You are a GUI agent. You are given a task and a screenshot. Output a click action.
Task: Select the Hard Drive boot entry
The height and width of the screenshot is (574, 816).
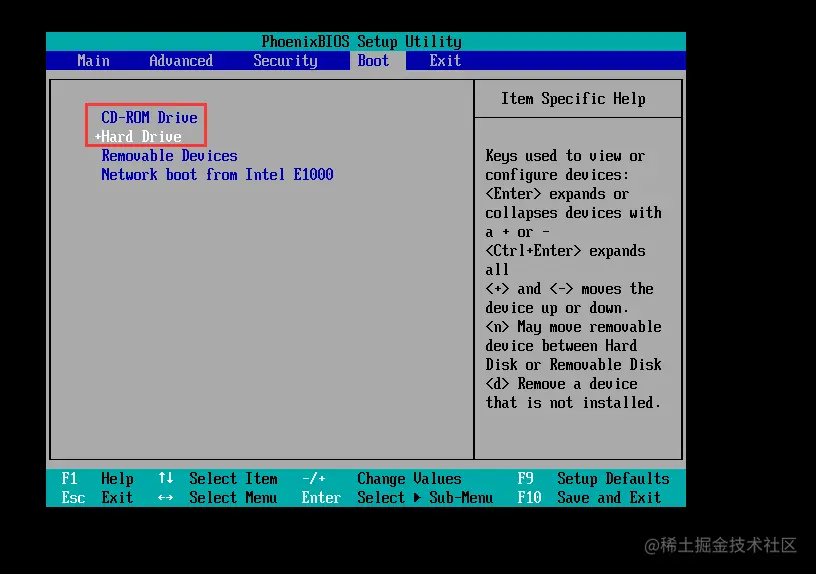(x=141, y=137)
